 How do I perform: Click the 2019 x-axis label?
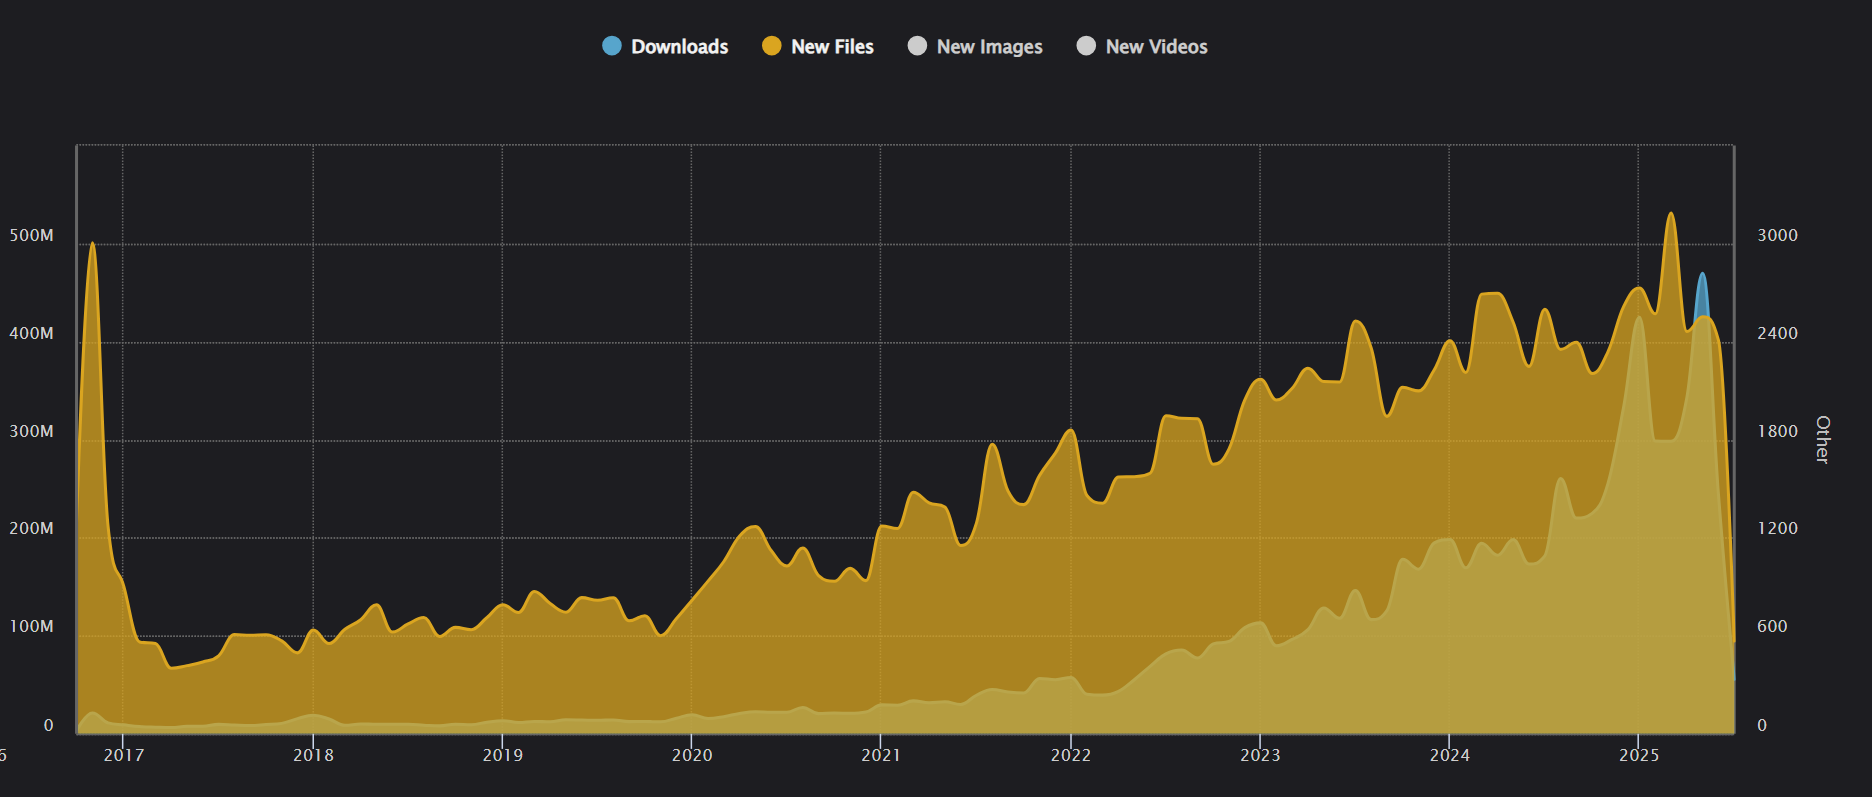[x=502, y=755]
